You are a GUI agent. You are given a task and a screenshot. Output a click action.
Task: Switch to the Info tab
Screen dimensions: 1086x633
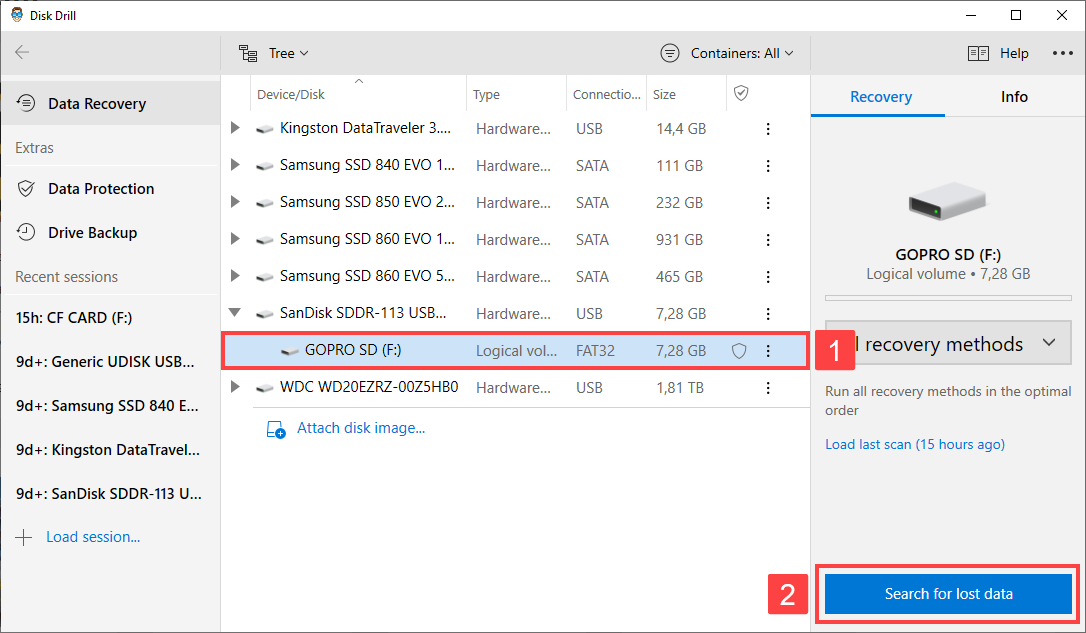pos(1014,97)
